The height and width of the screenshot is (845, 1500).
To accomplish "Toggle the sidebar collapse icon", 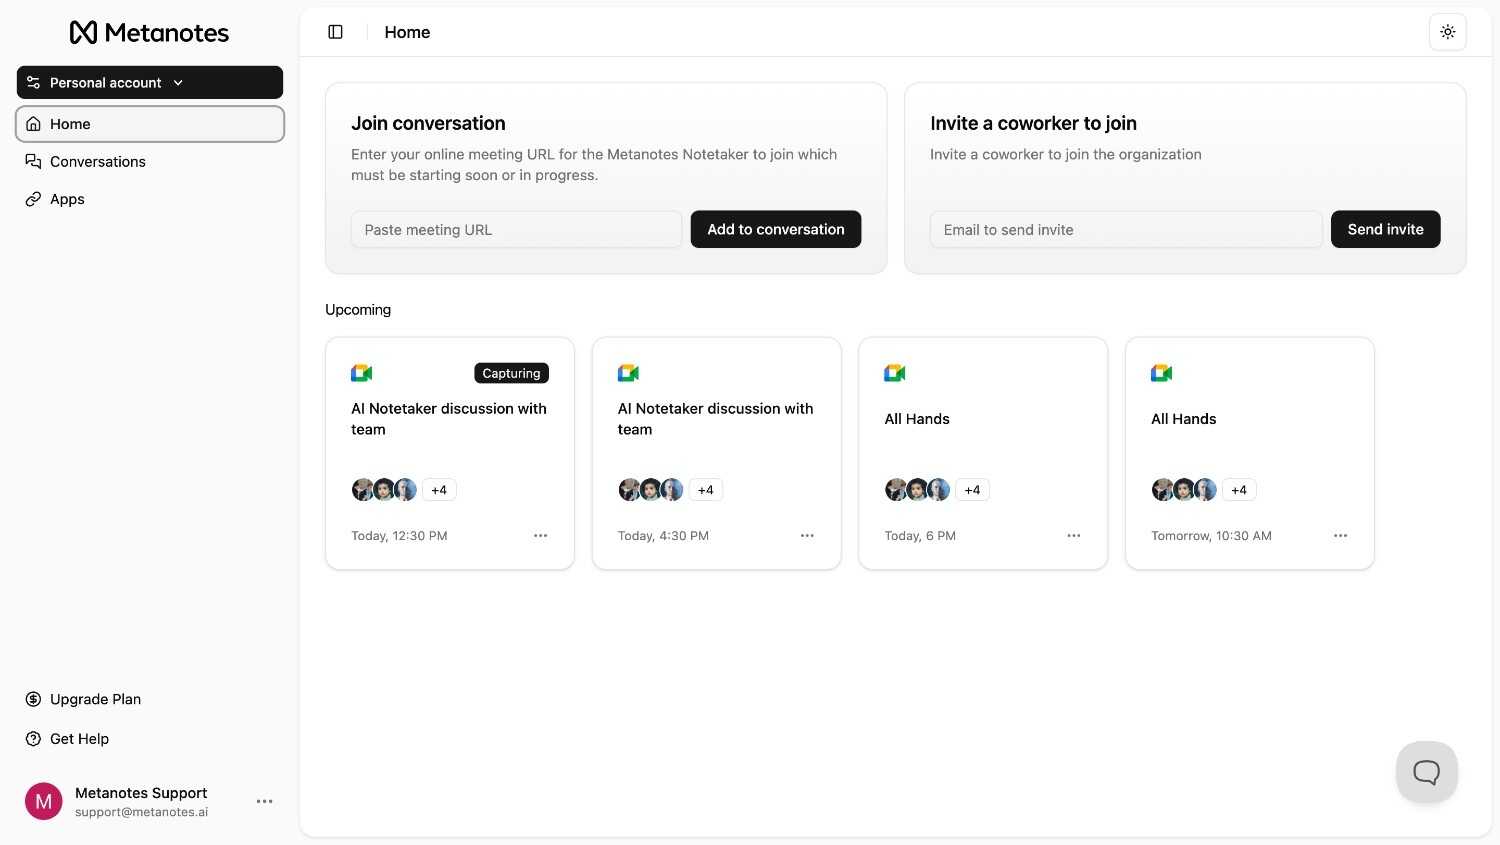I will click(335, 31).
